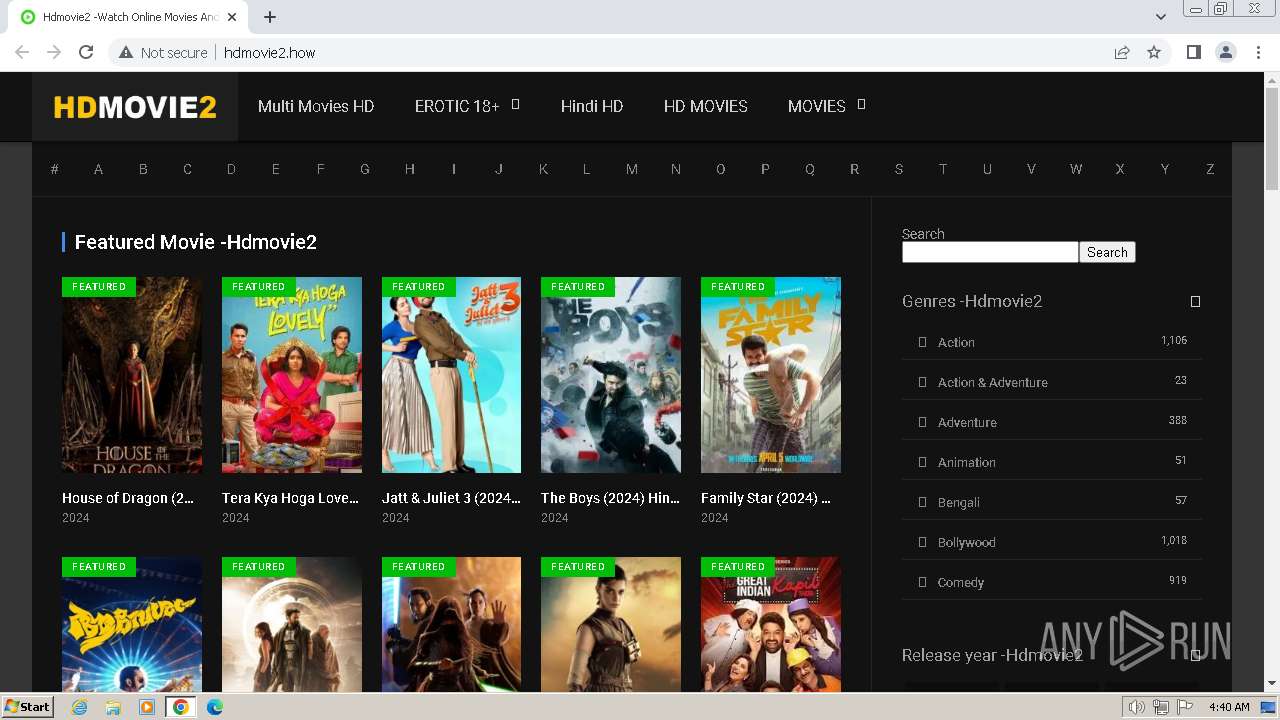
Task: Filter titles by letter H
Action: [x=410, y=169]
